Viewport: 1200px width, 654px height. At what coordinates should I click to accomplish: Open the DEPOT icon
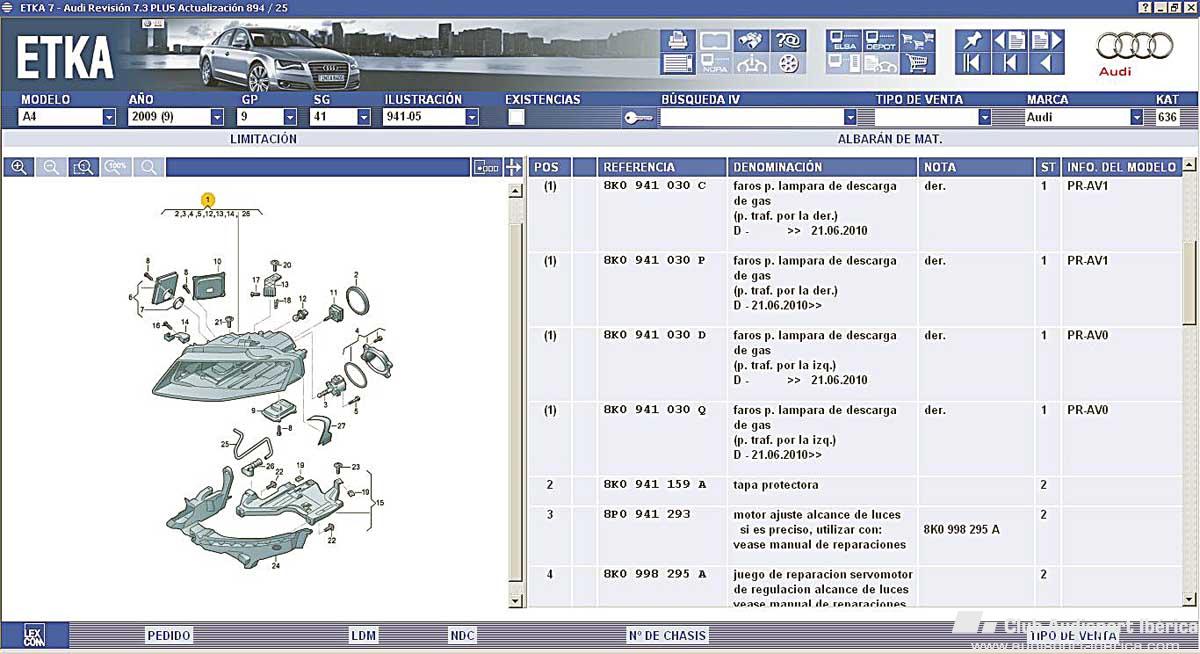click(880, 41)
